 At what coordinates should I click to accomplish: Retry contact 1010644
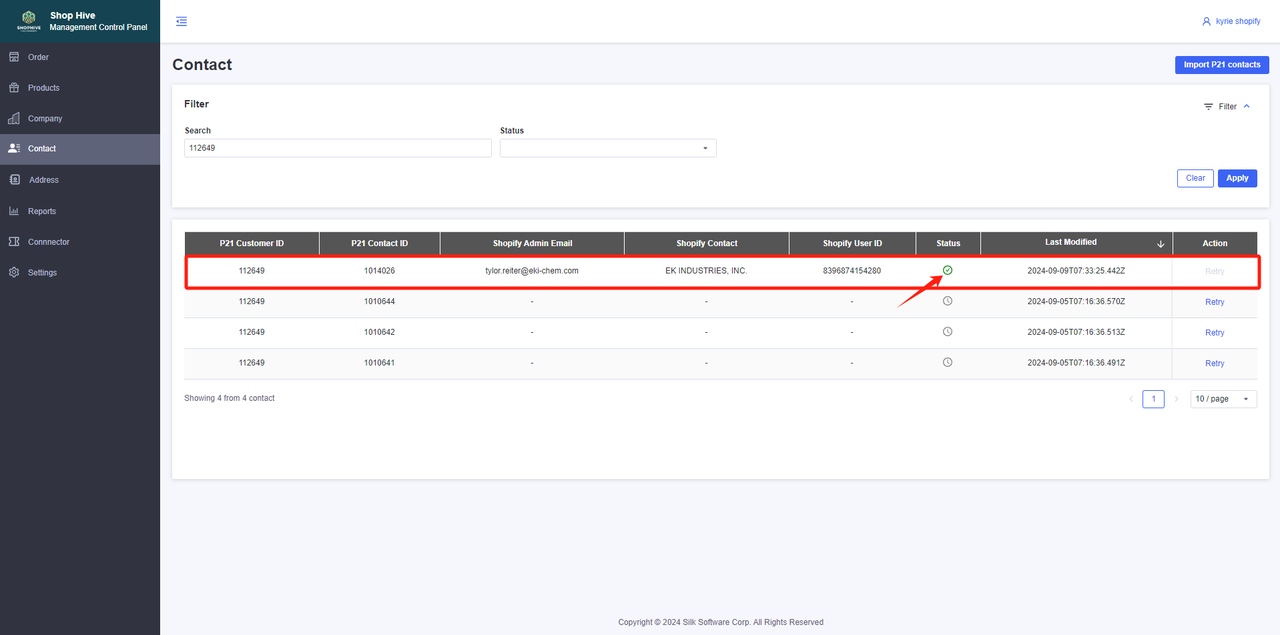pos(1214,302)
